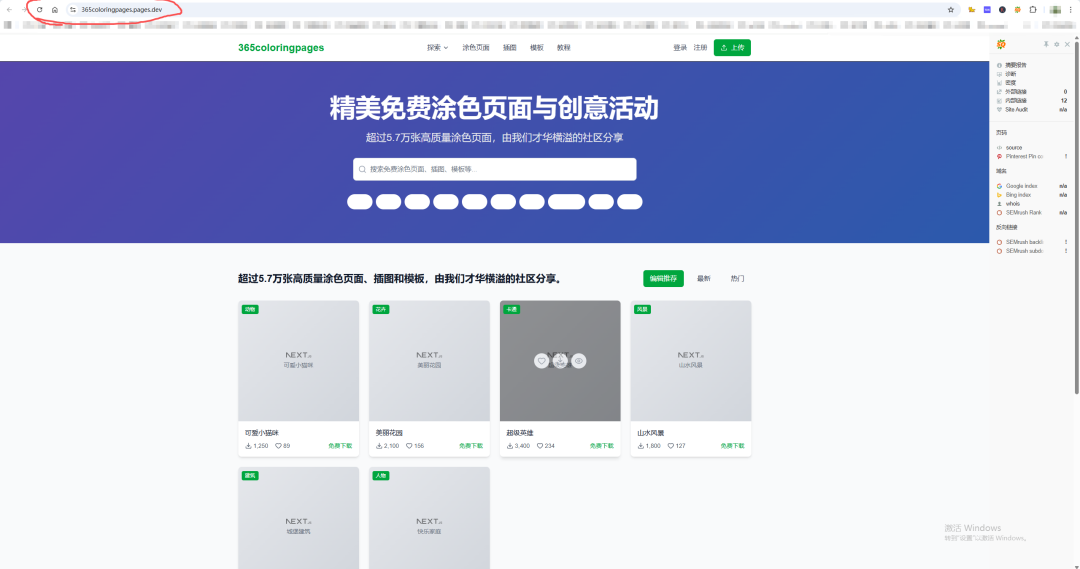This screenshot has height=569, width=1080.
Task: Click the download icon on hovered 超级英雄 thumbnail
Action: pos(560,361)
